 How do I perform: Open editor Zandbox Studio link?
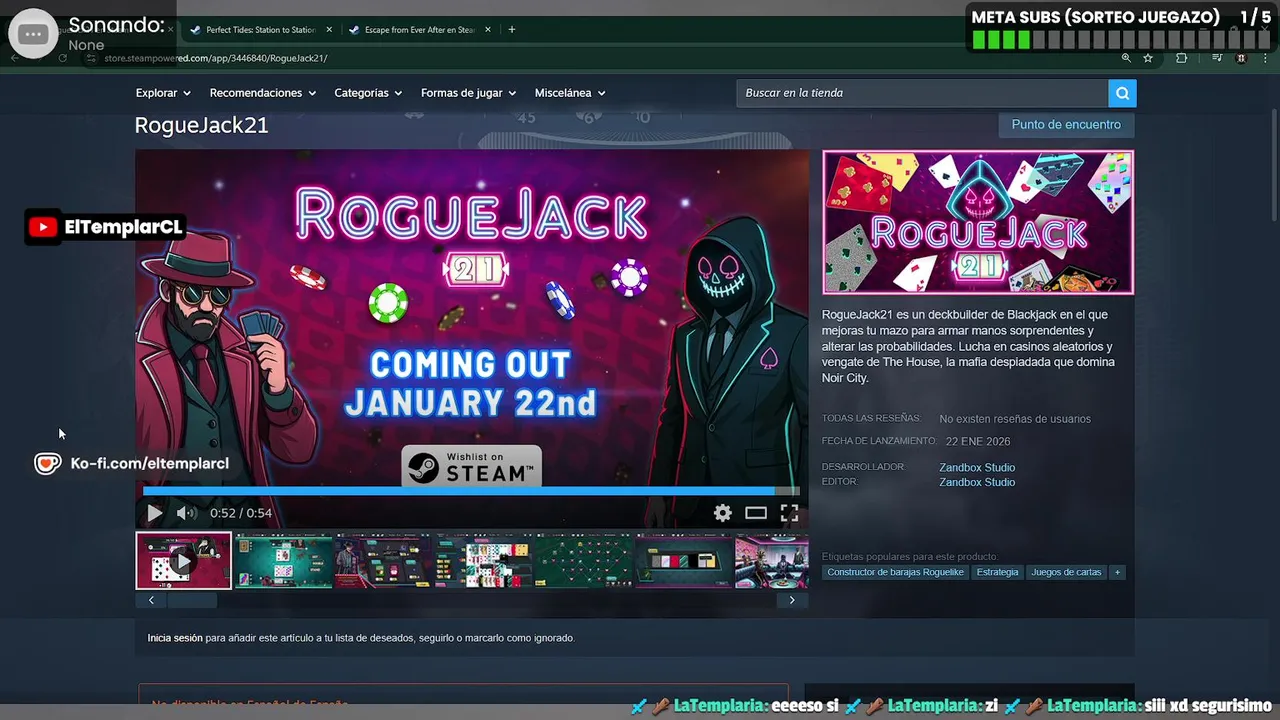click(x=977, y=482)
